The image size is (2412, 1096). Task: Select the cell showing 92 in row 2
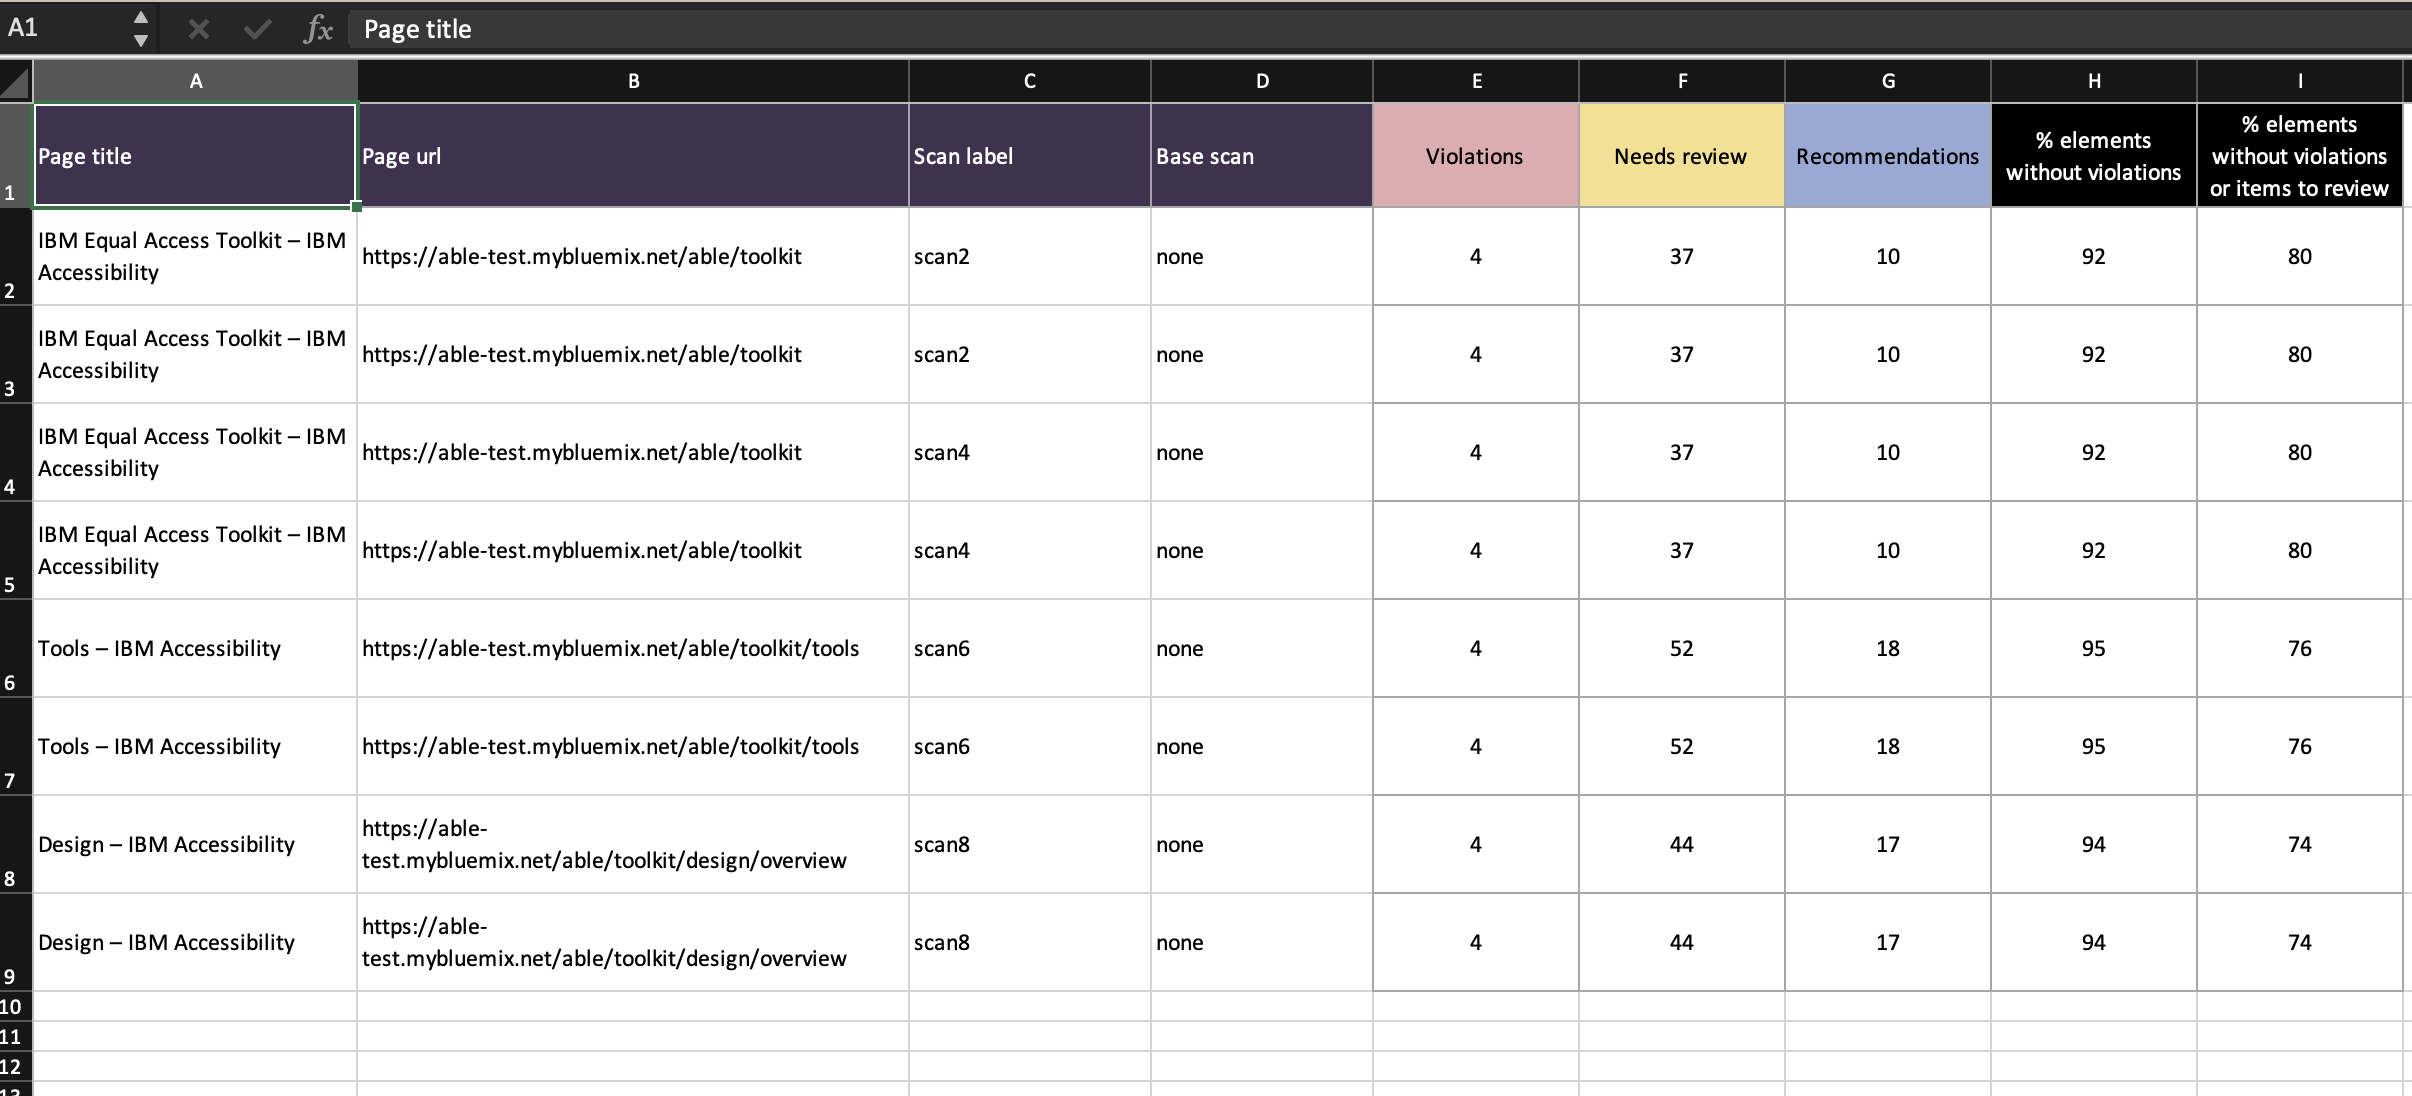tap(2093, 256)
